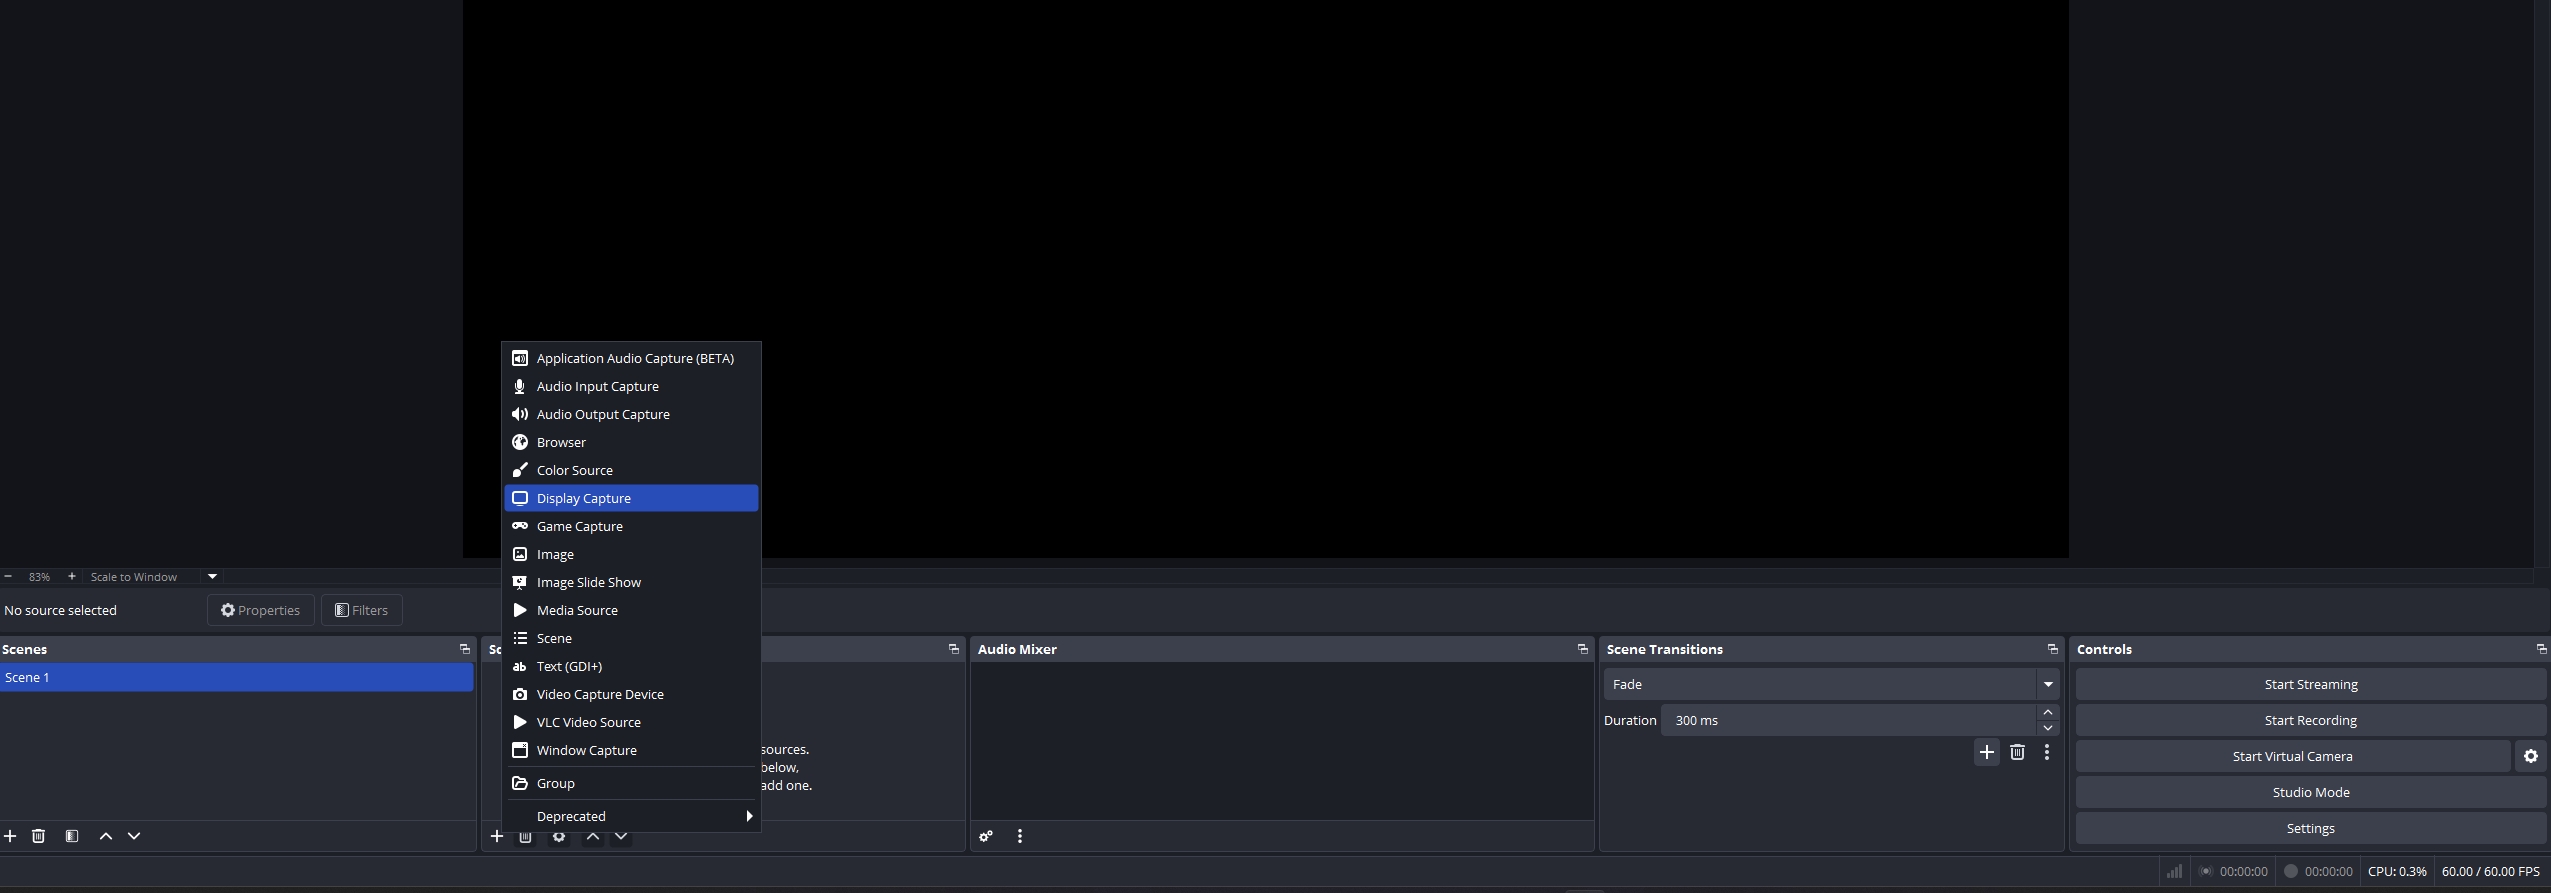Open Audio Mixer three-dot menu

click(x=1019, y=836)
